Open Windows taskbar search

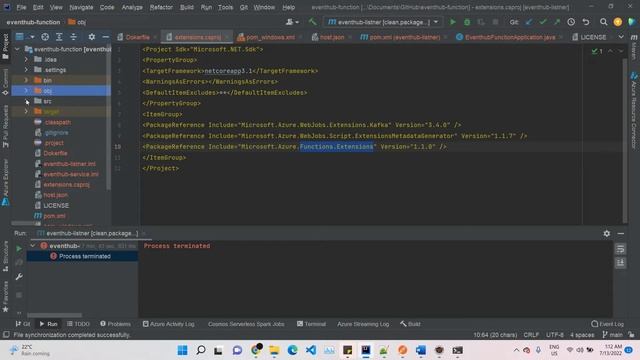click(201, 350)
